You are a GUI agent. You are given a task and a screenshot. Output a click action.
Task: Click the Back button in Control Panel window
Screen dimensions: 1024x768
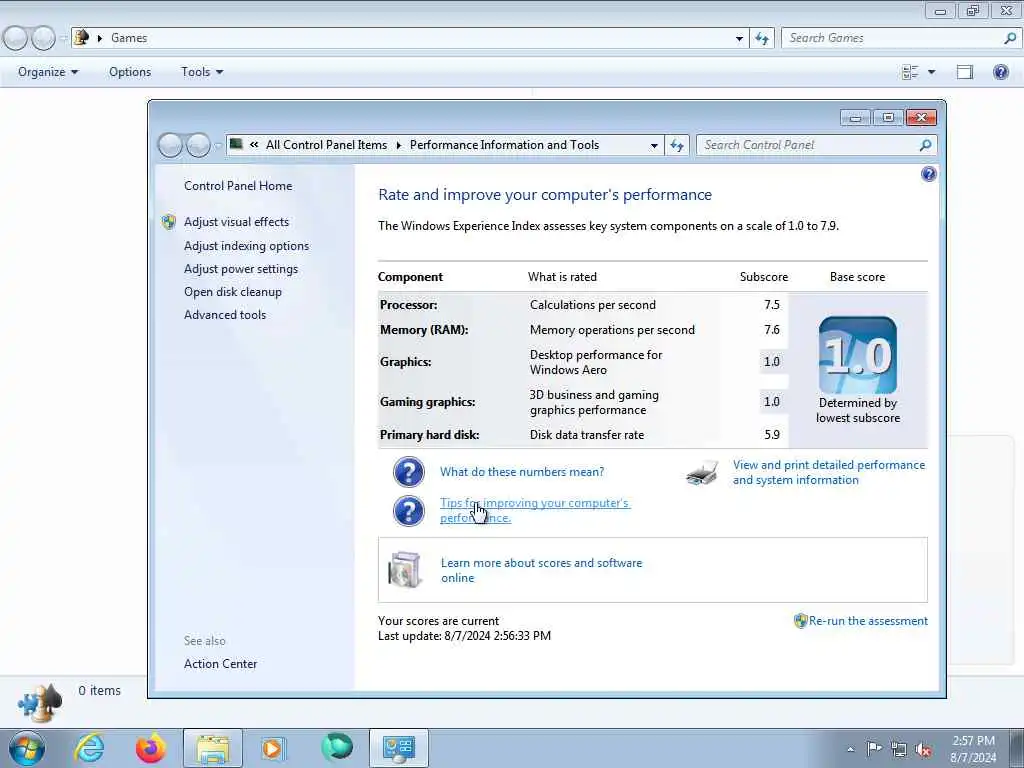(x=170, y=145)
